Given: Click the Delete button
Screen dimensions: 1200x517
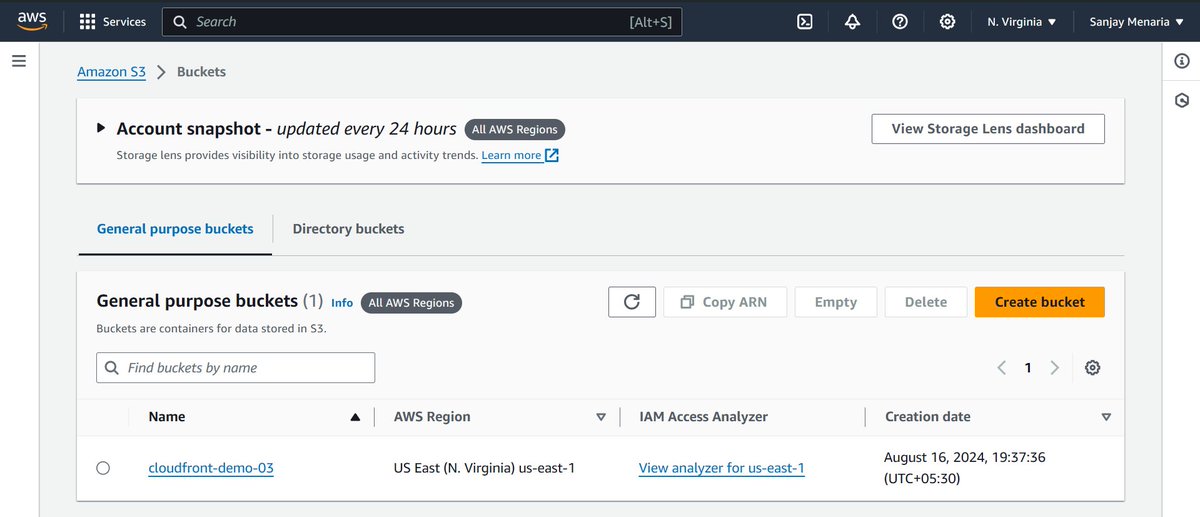Looking at the screenshot, I should 926,302.
